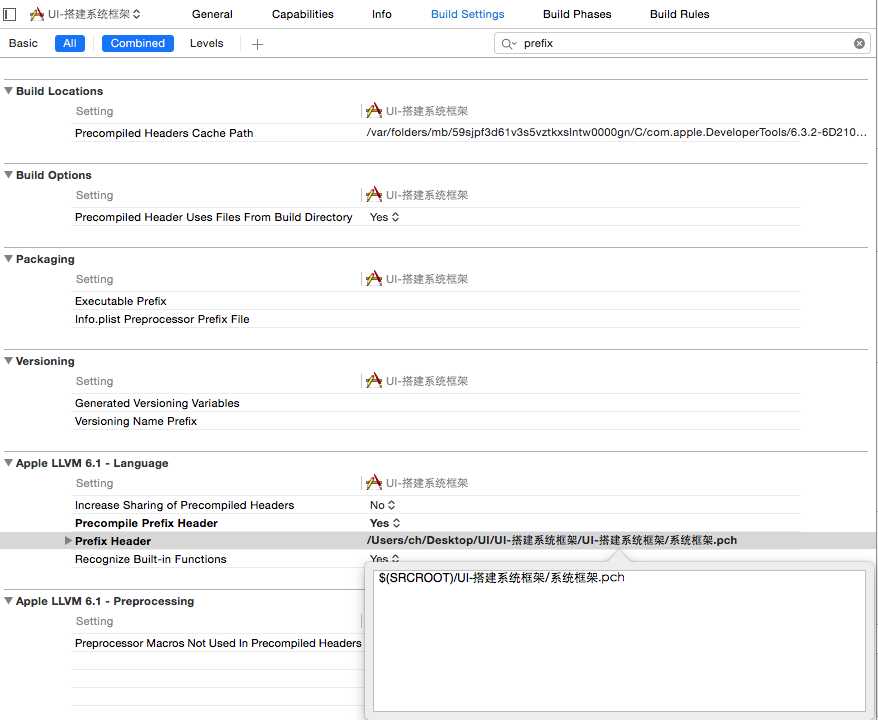This screenshot has height=720, width=878.
Task: Change Increase Sharing of Precompiled Headers No popup
Action: click(x=382, y=505)
